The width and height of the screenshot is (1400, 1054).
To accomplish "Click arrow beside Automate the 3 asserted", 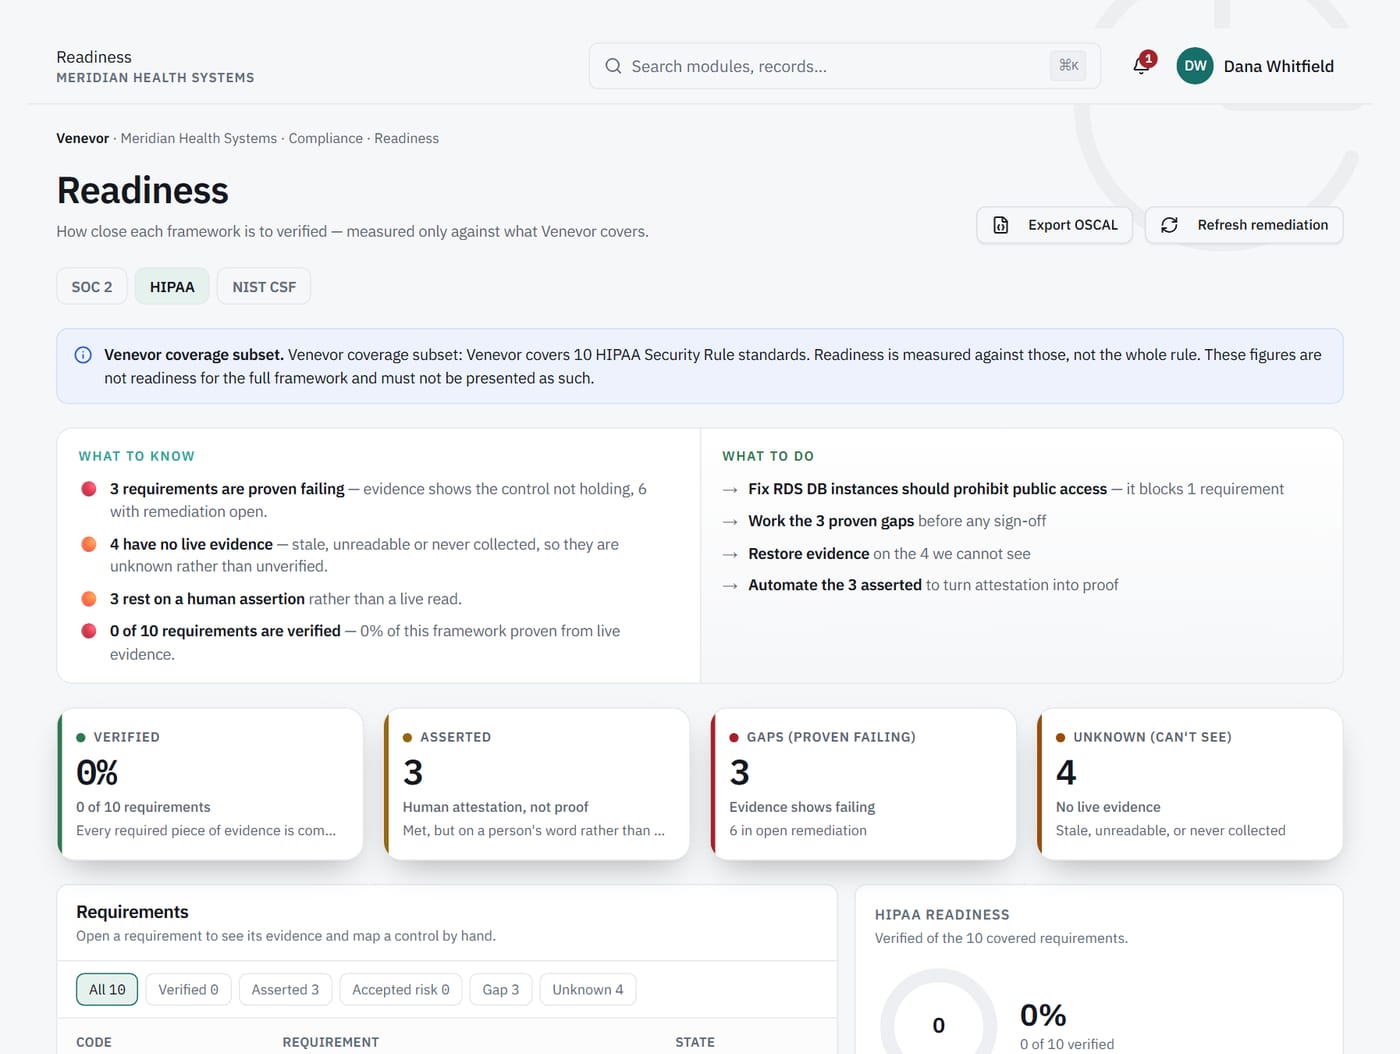I will (730, 586).
